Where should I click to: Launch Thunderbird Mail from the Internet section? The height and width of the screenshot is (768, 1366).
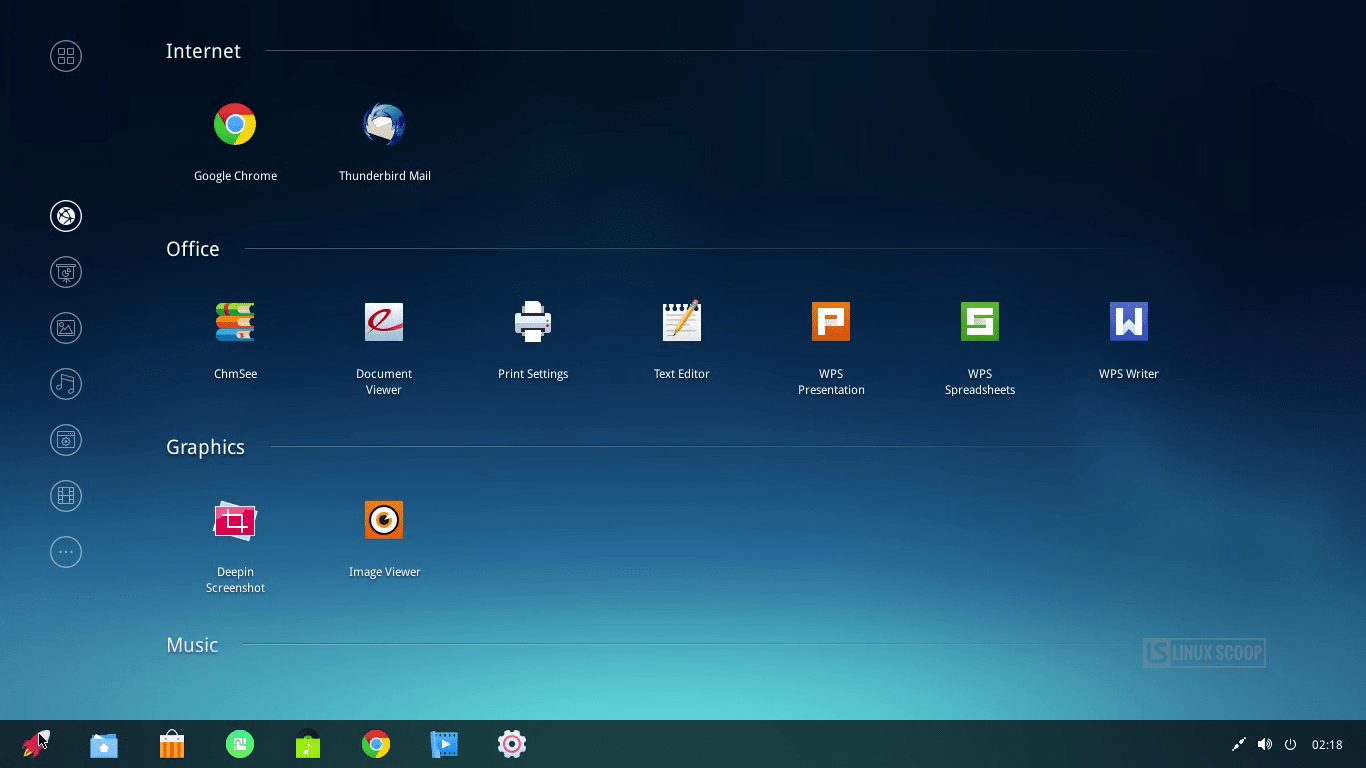click(384, 125)
